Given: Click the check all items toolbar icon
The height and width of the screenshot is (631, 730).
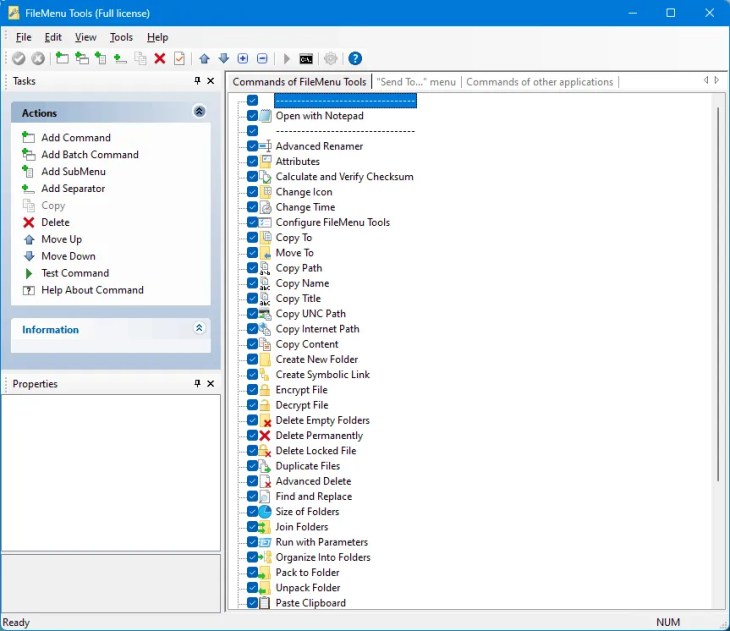Looking at the screenshot, I should pos(179,58).
